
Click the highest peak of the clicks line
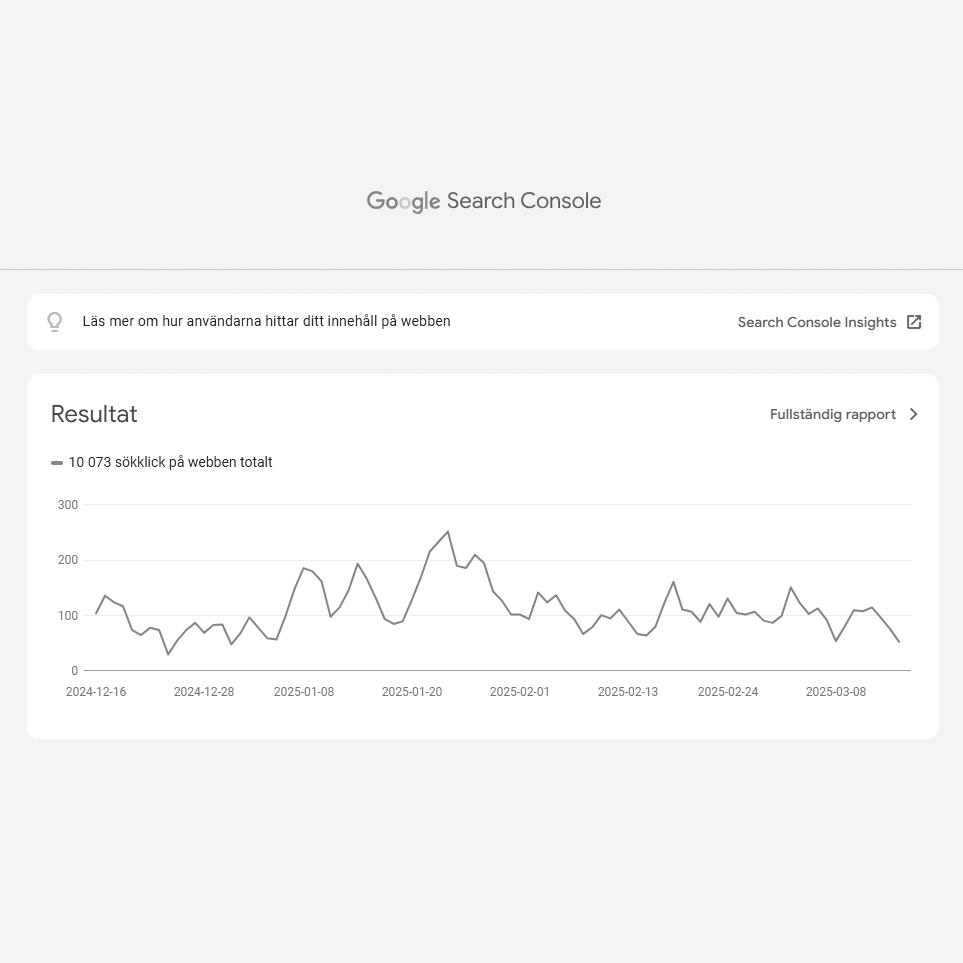(x=448, y=532)
